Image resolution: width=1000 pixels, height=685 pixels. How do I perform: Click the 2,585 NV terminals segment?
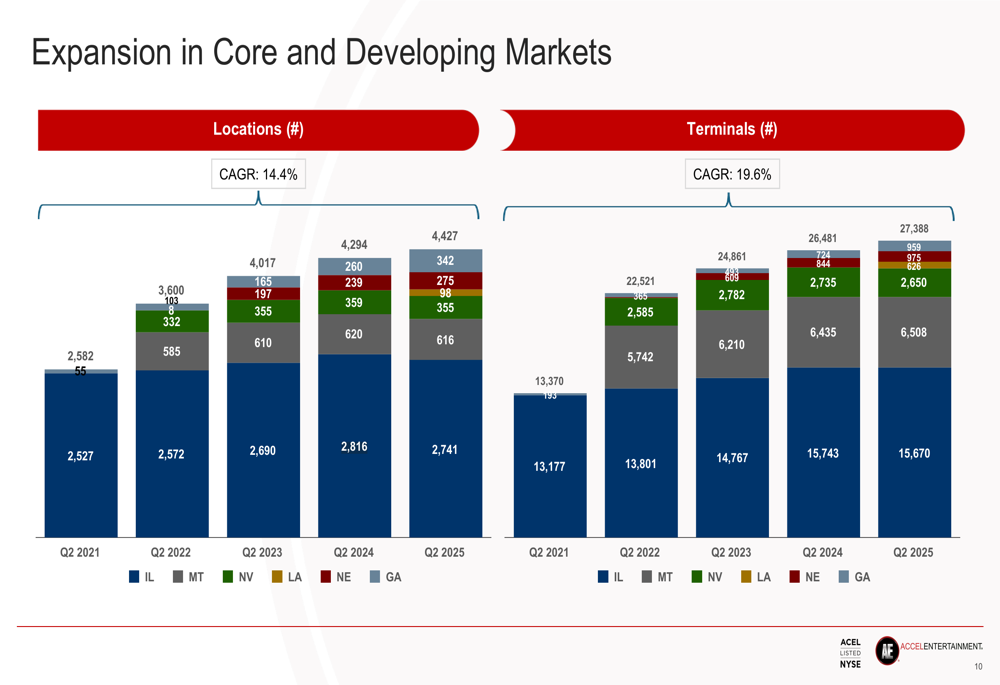(641, 312)
